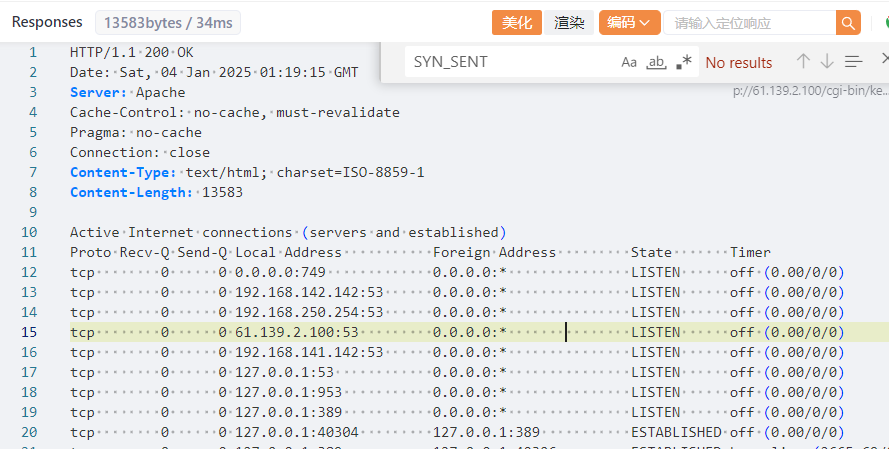Open the 编码 encoding dropdown

point(629,23)
